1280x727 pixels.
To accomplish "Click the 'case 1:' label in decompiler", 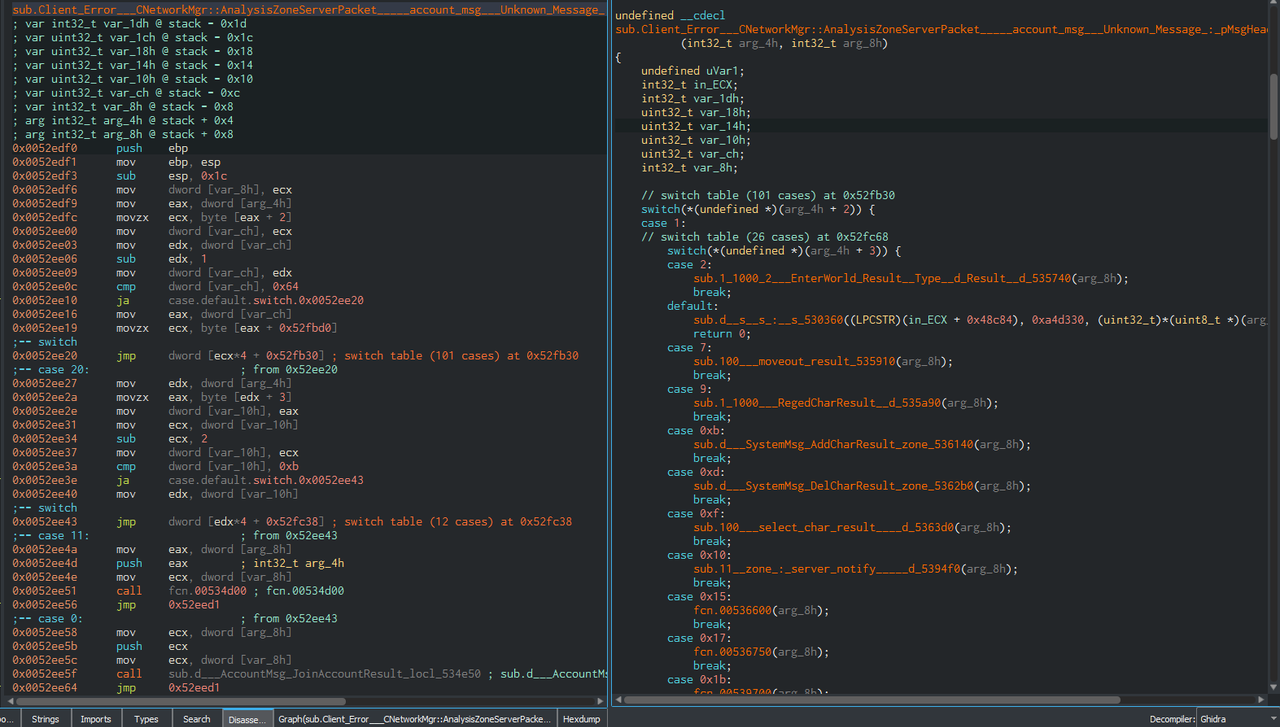I will 664,223.
